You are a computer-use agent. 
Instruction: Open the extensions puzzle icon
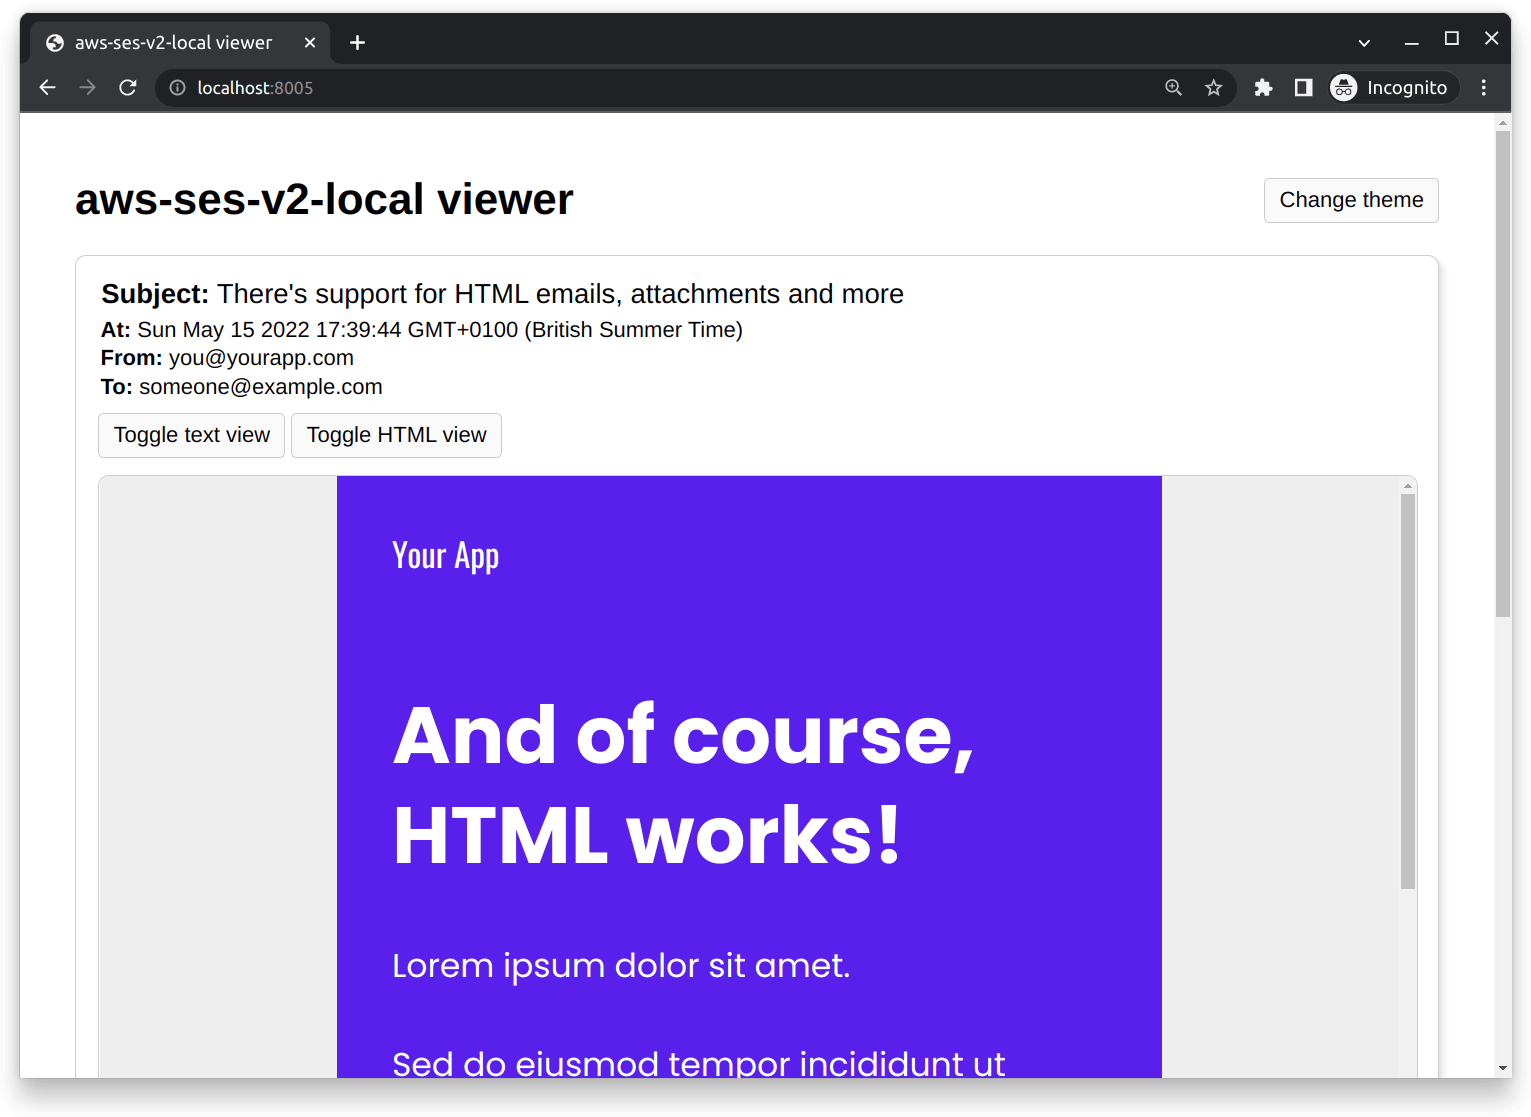click(1263, 88)
